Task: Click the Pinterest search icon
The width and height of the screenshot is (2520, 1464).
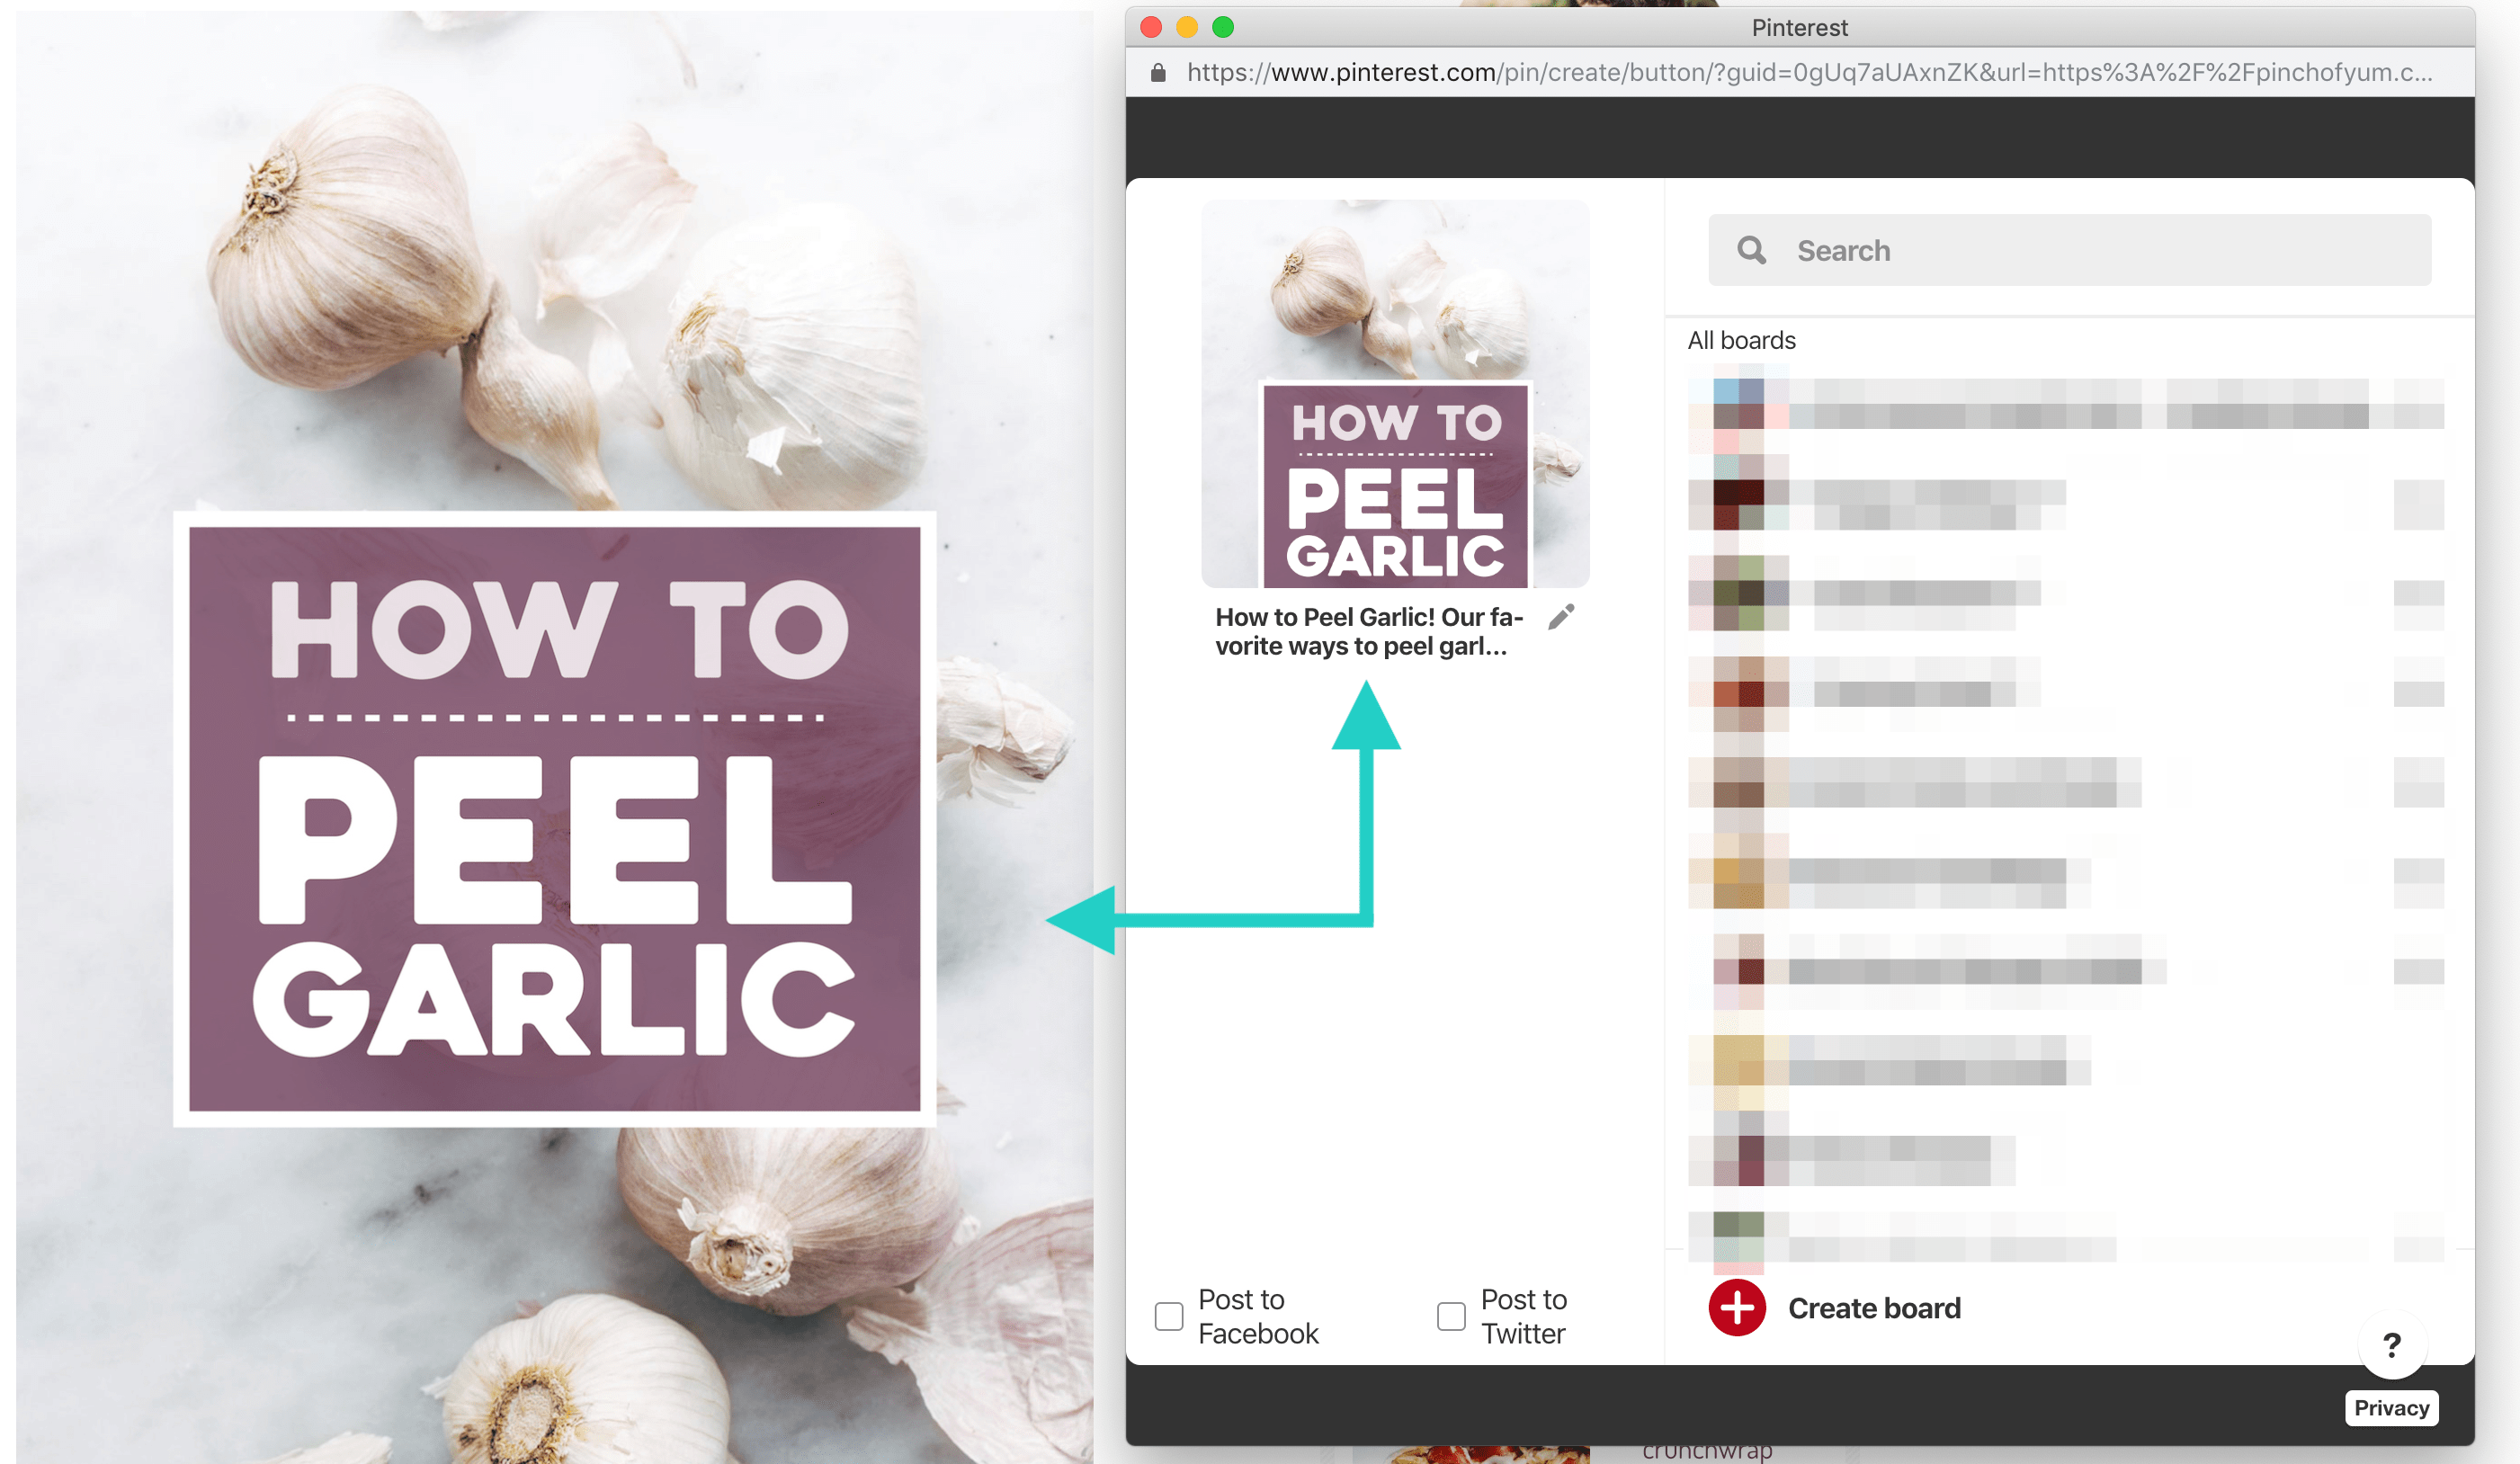Action: click(1751, 251)
